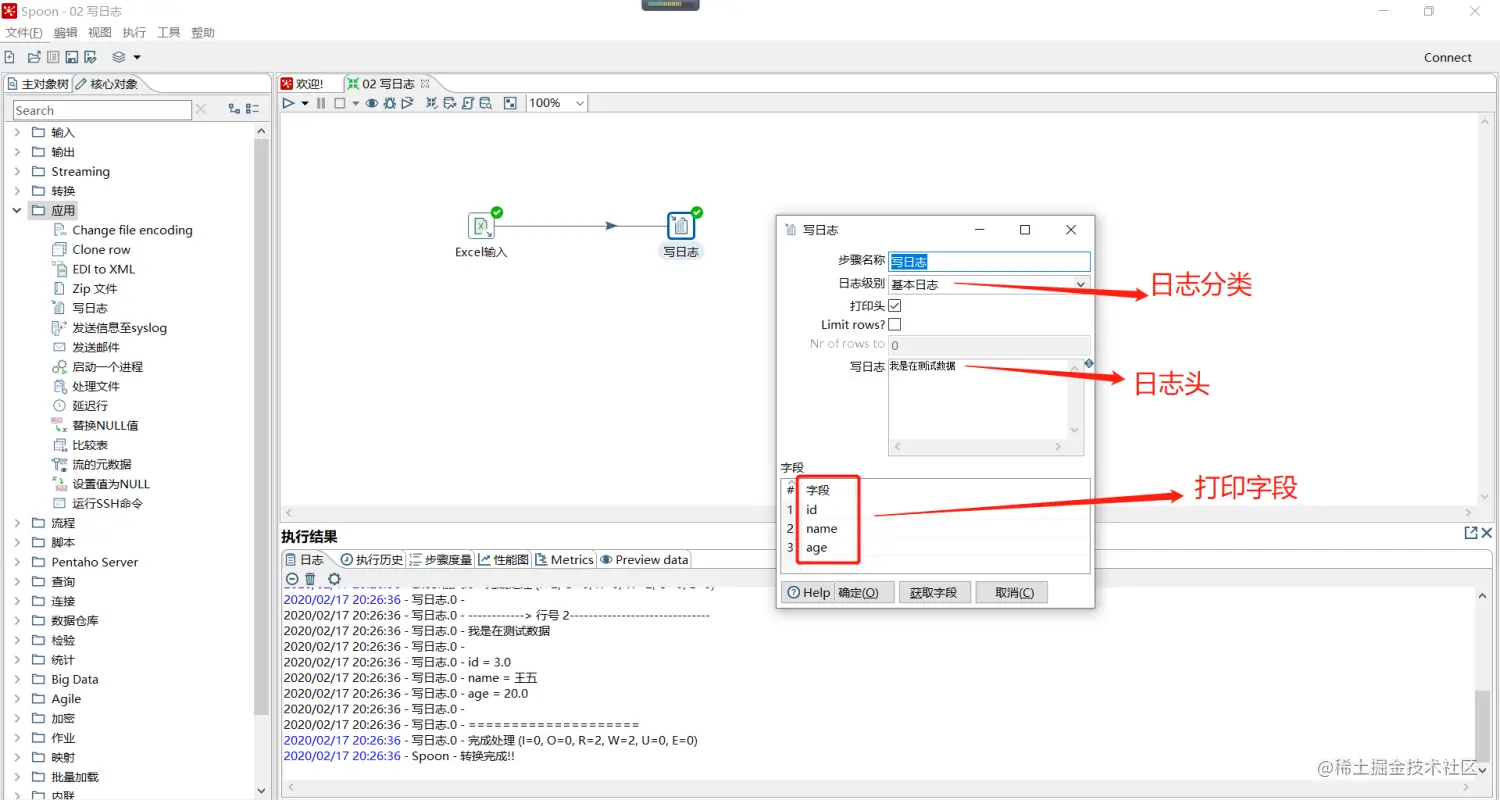Click the collapse tree icon beside search
Viewport: 1500px width, 800px height.
[253, 109]
